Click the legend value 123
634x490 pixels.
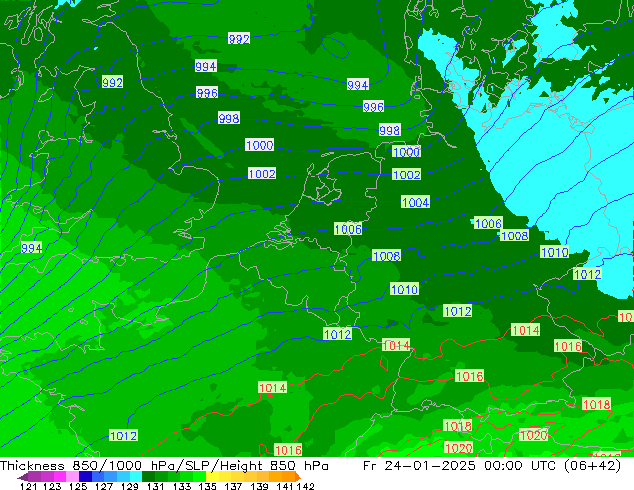coord(52,486)
